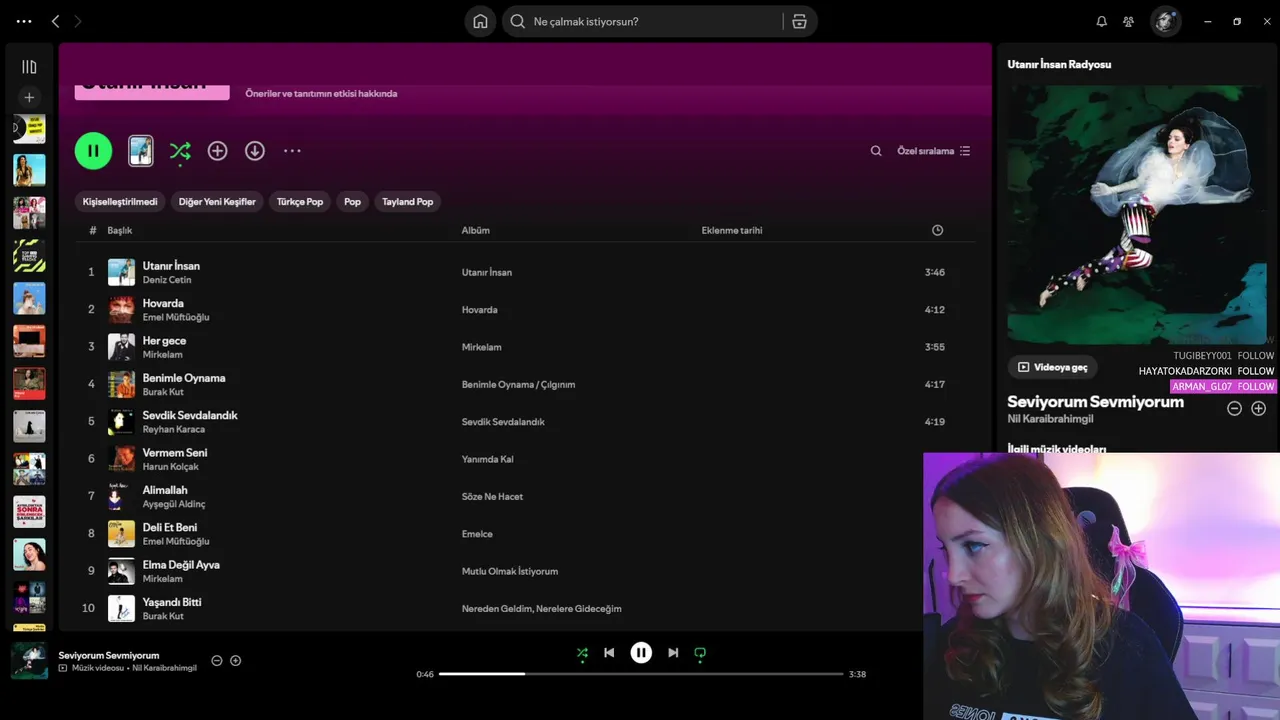Open the topmost playlist in library sidebar
Image resolution: width=1280 pixels, height=720 pixels.
pyautogui.click(x=29, y=128)
